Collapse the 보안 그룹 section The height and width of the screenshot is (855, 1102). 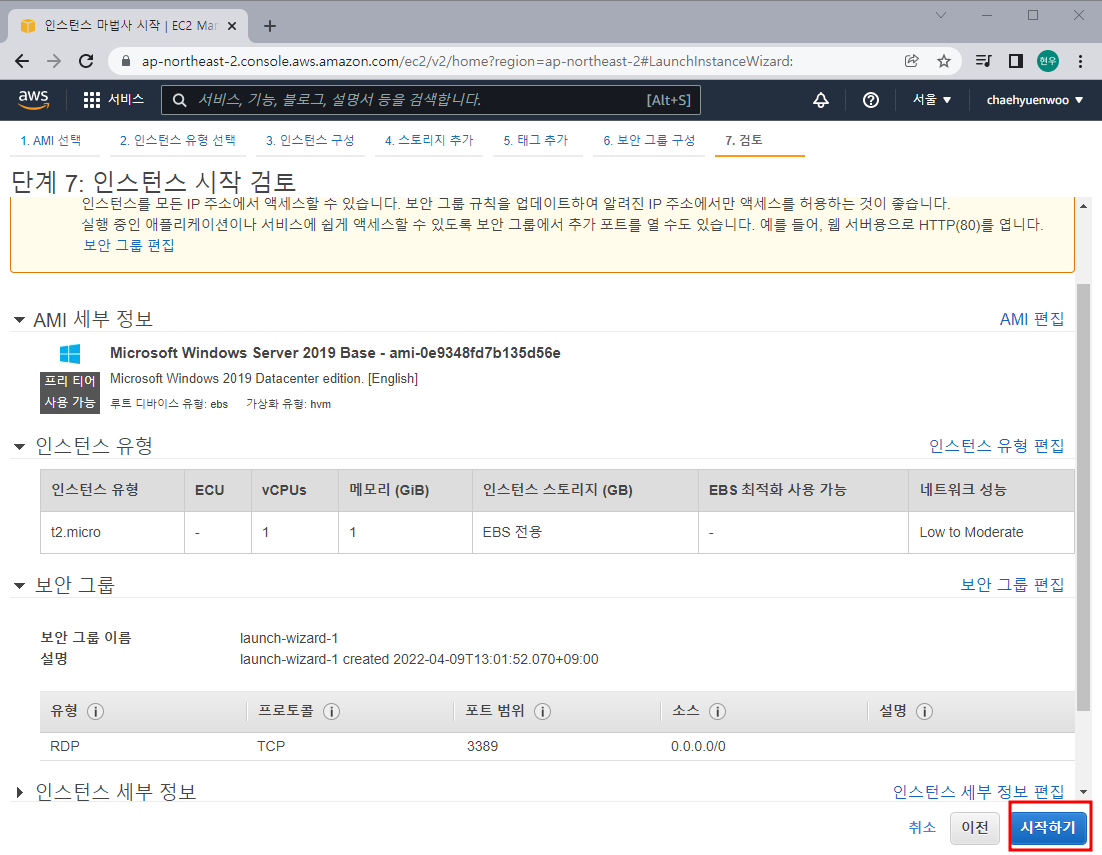[20, 584]
